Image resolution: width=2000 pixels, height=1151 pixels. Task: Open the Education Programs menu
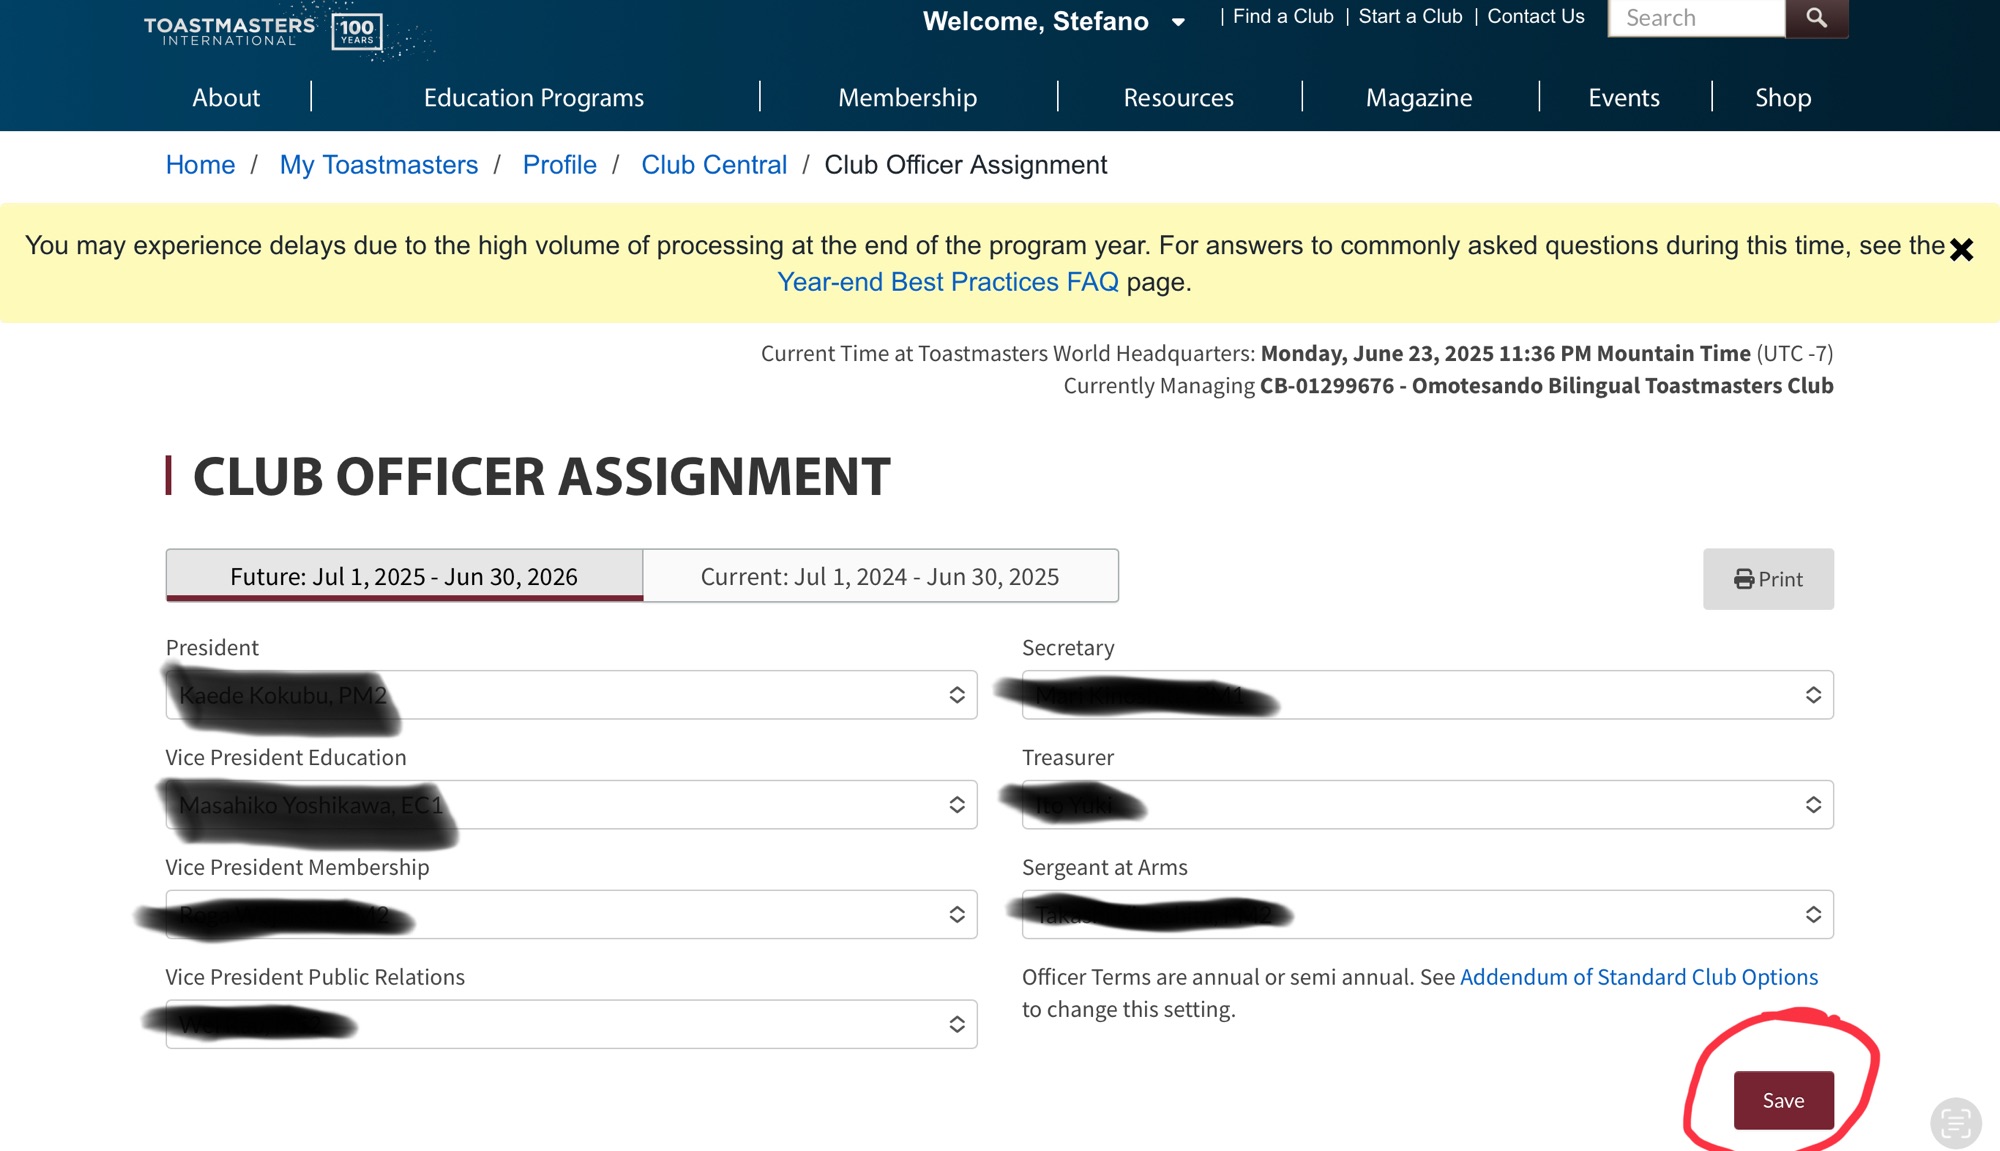(533, 98)
